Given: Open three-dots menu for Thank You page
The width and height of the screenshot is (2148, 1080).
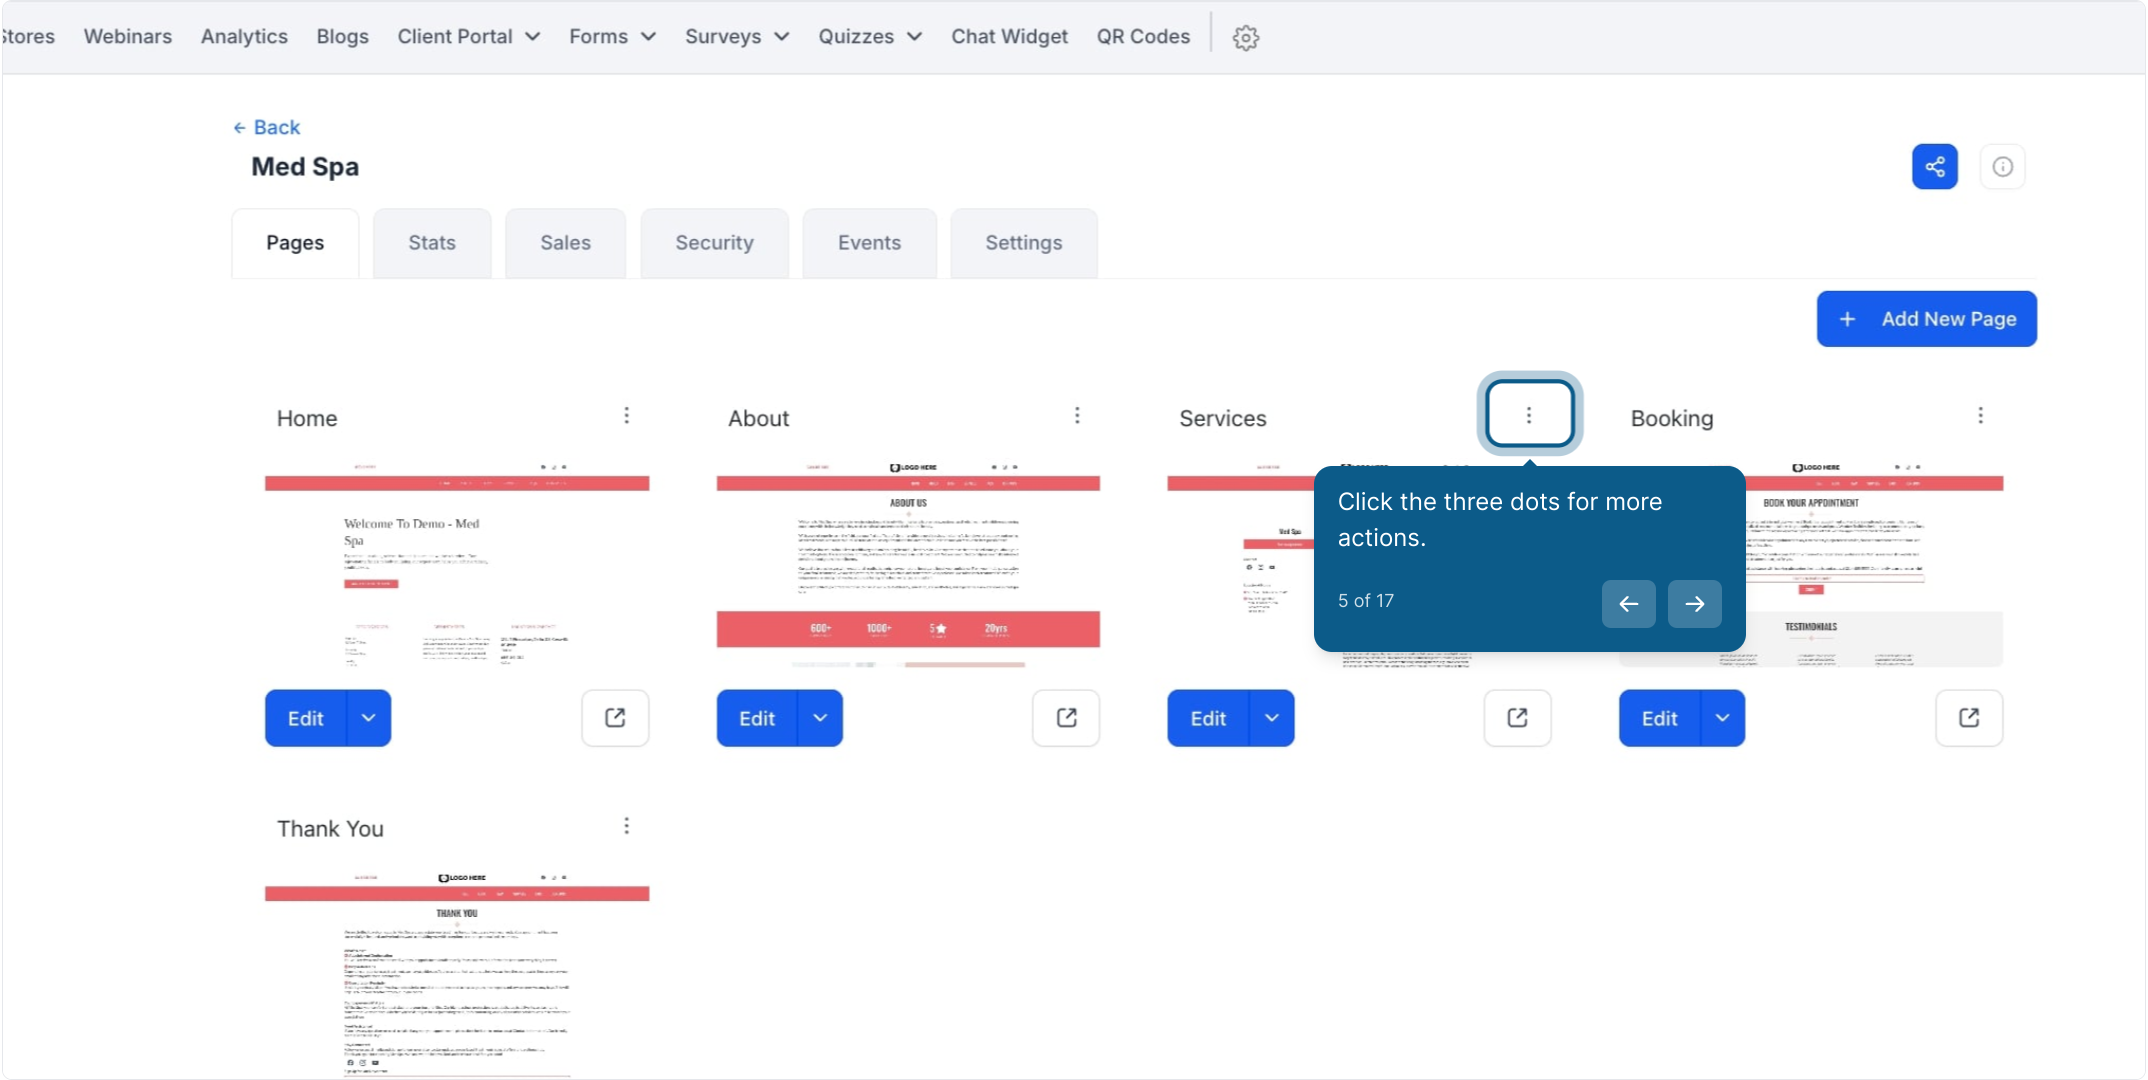Looking at the screenshot, I should [x=627, y=826].
